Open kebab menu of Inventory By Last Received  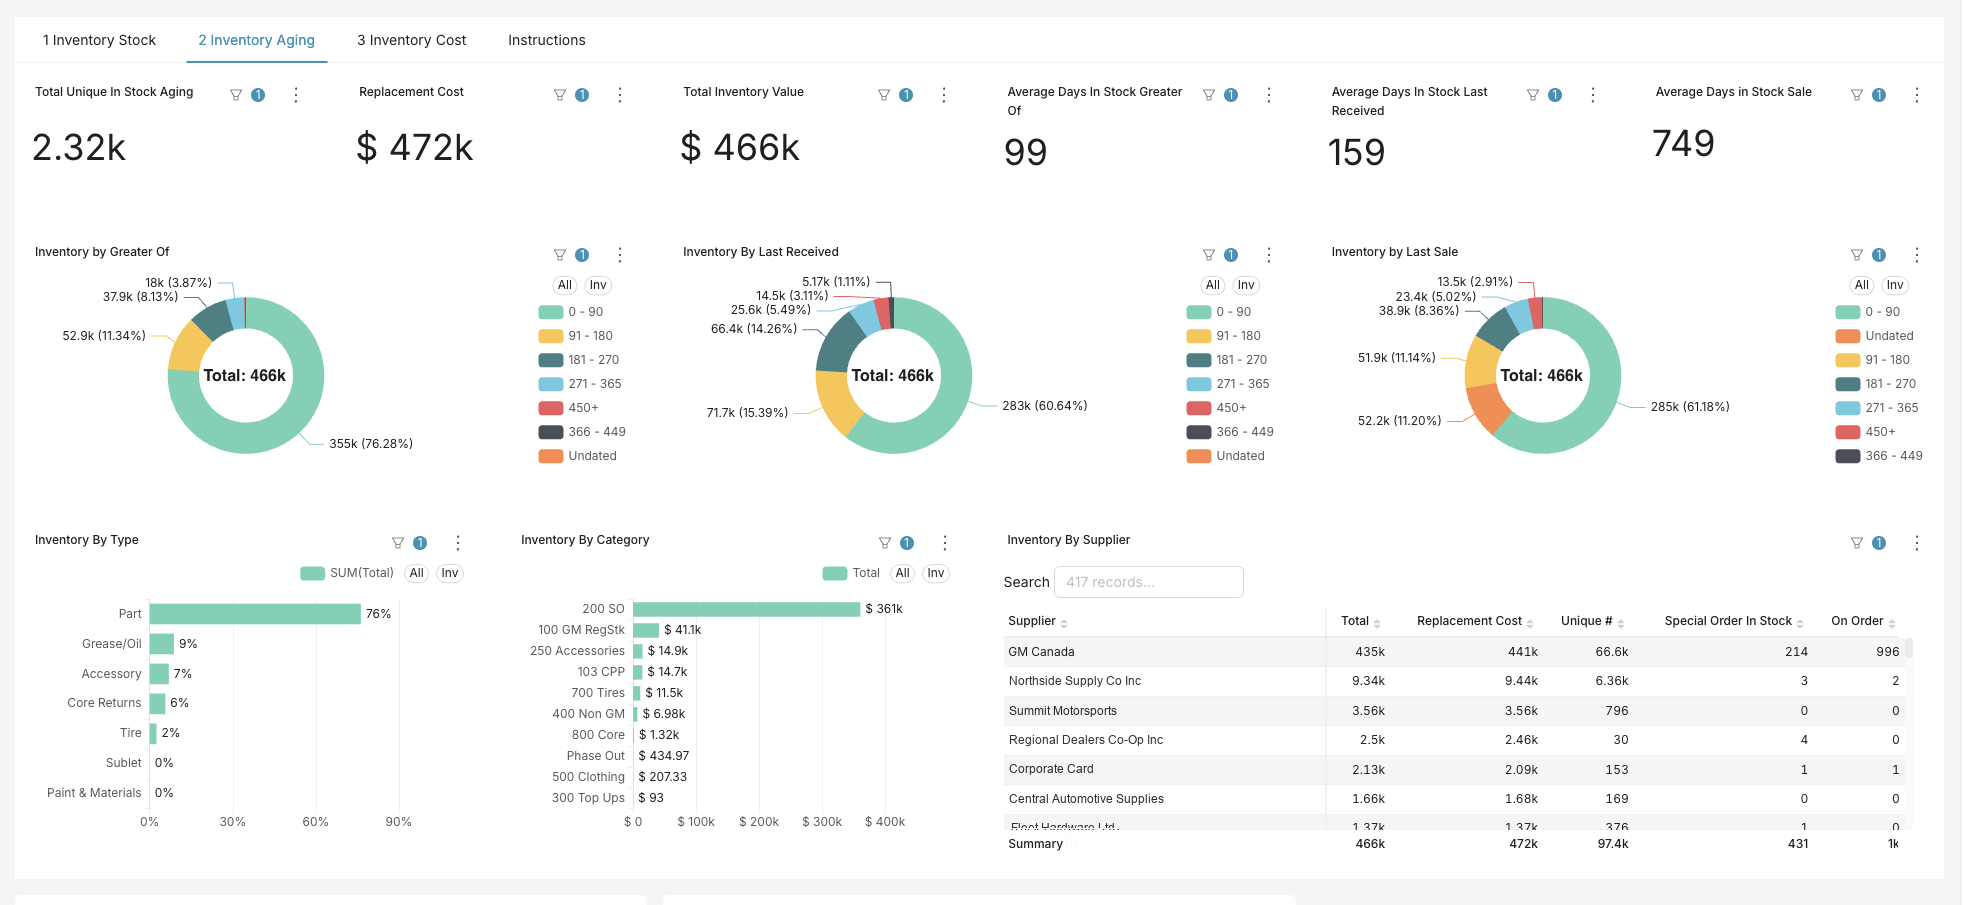point(1269,255)
